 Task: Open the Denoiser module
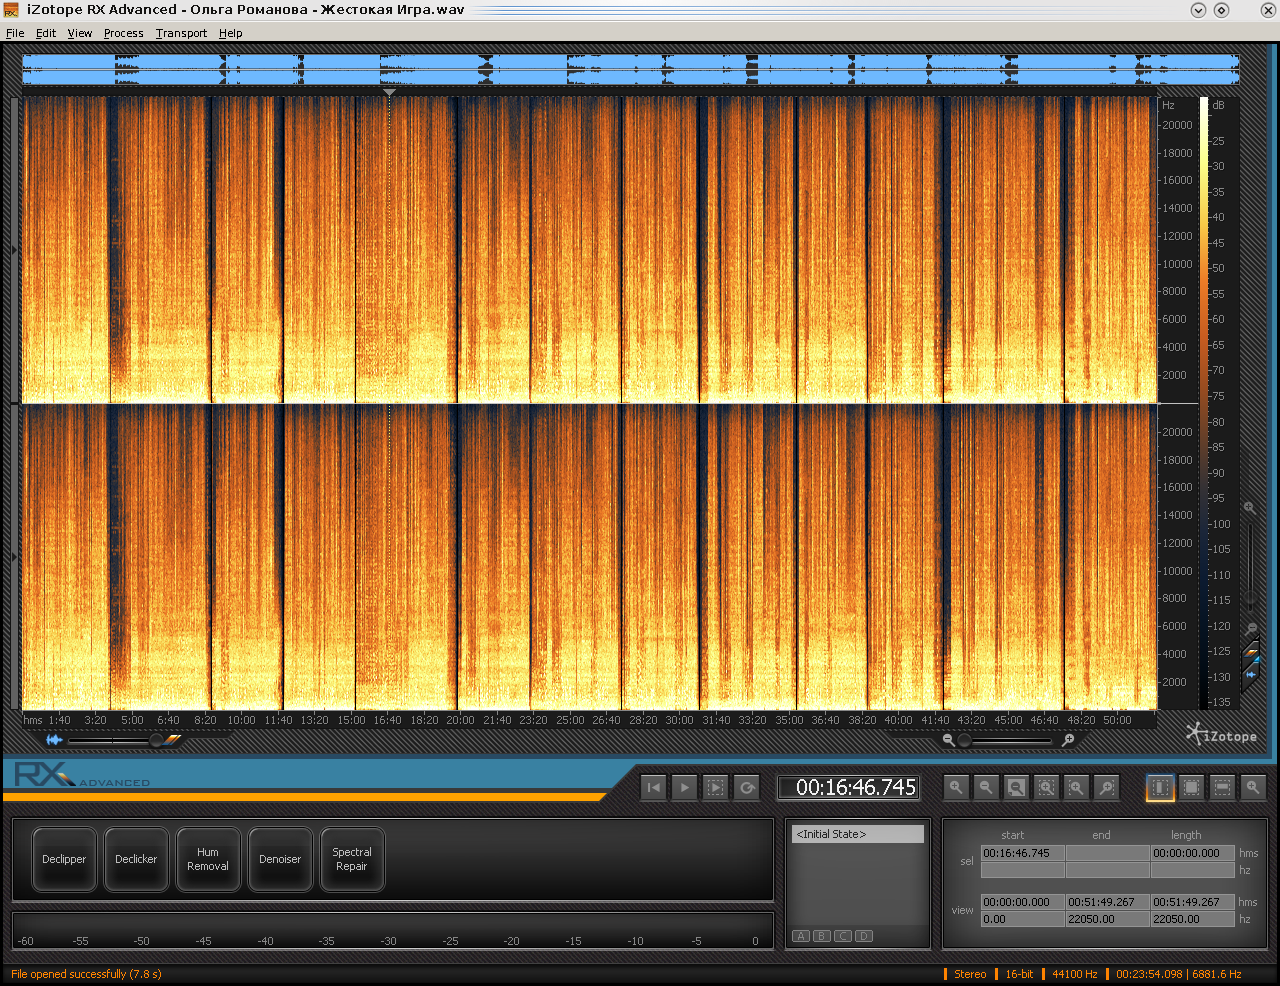pos(280,859)
